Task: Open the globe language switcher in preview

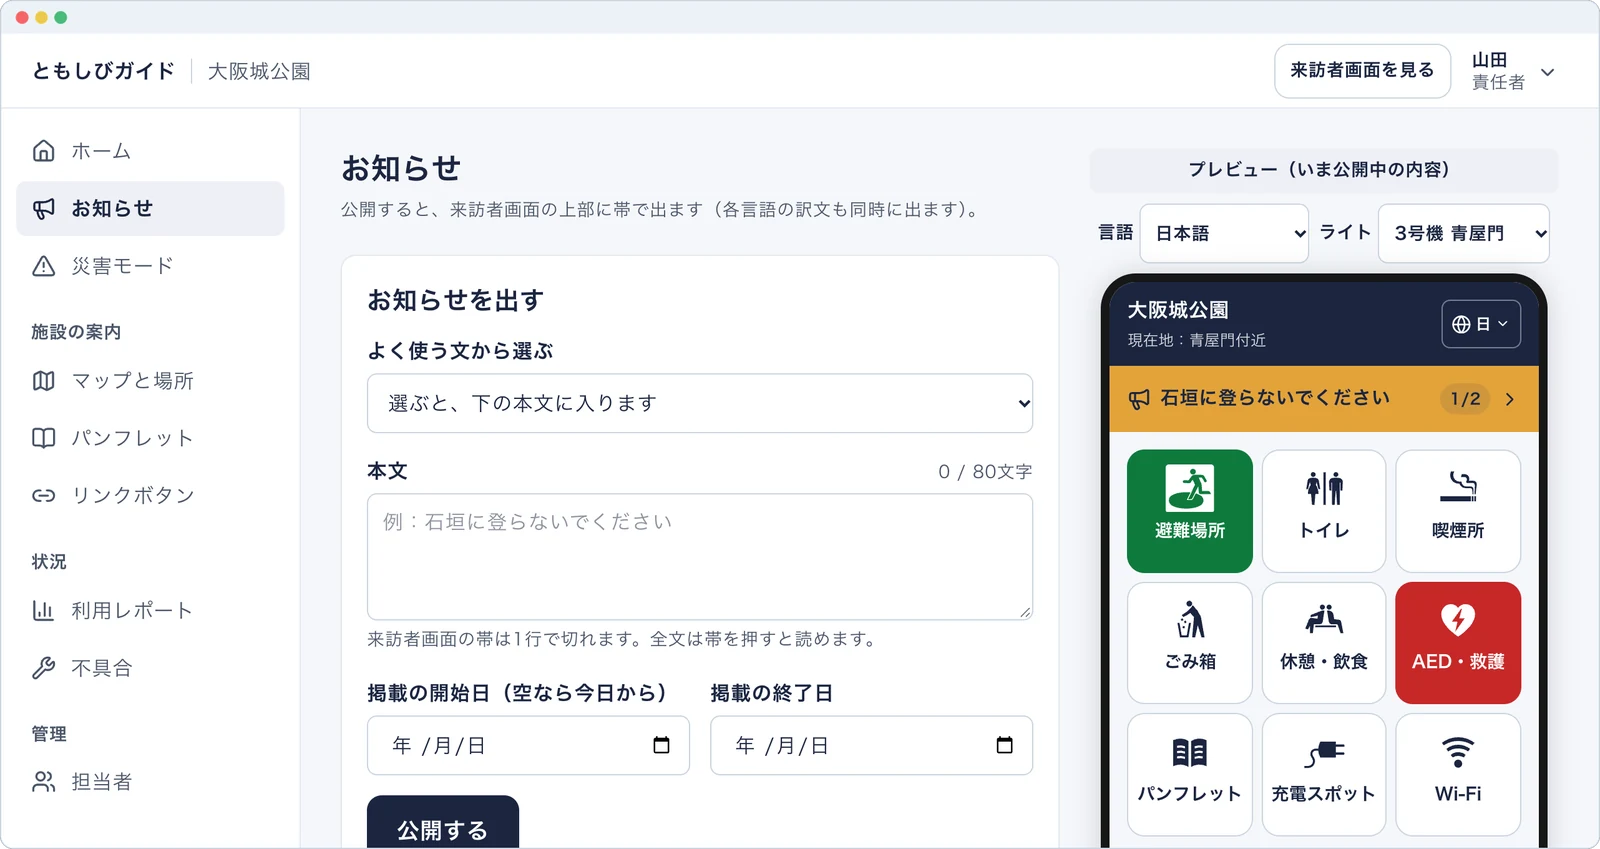Action: pyautogui.click(x=1481, y=324)
